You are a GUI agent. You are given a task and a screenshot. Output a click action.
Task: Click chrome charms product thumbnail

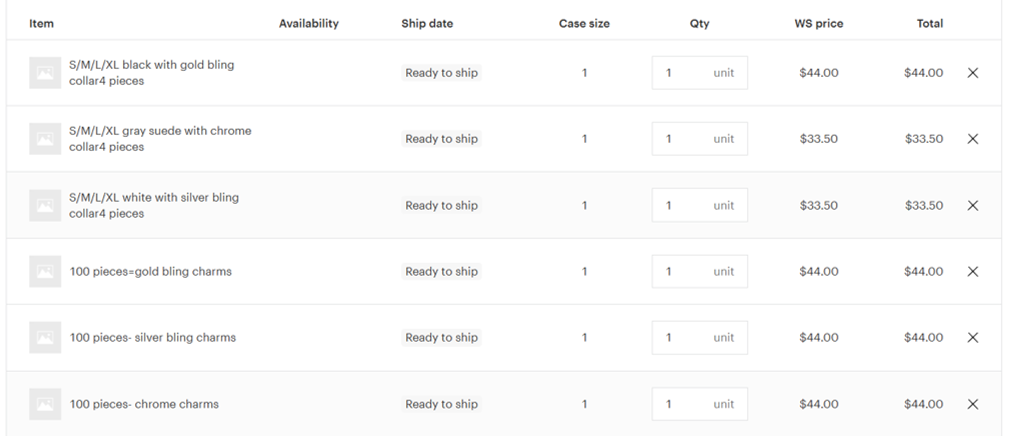pos(45,405)
